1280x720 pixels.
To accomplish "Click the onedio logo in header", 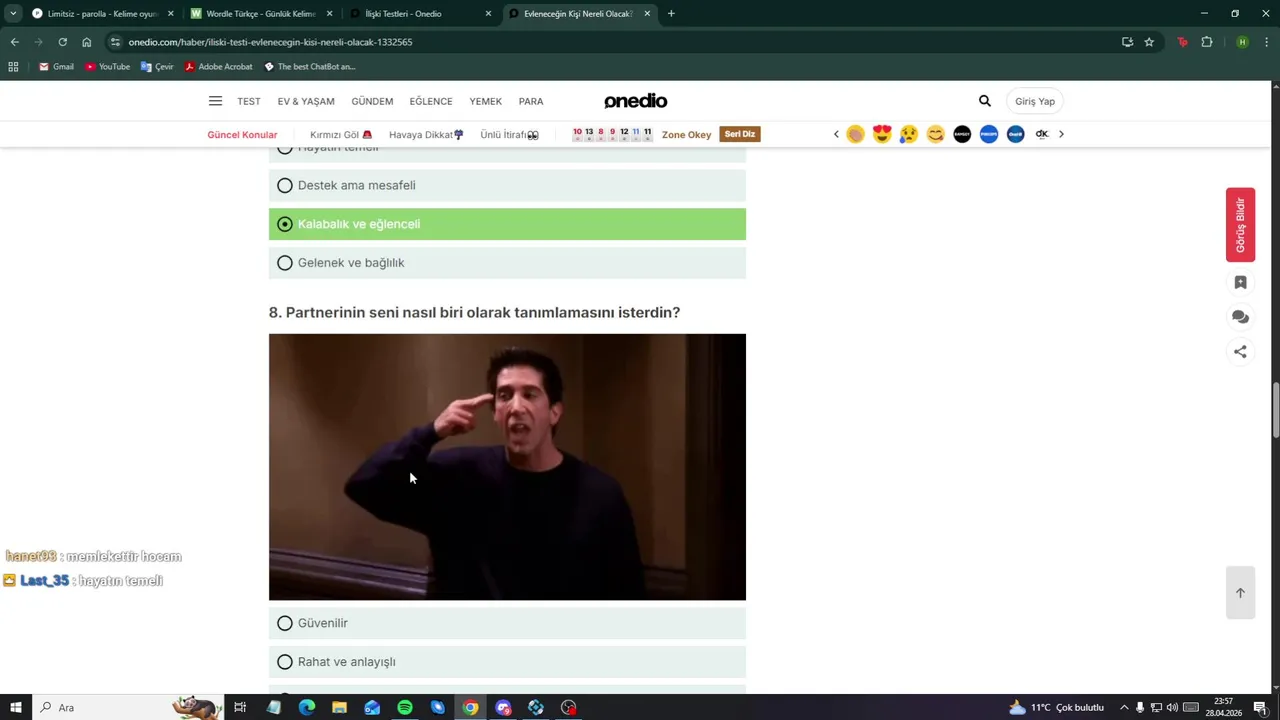I will pyautogui.click(x=636, y=101).
